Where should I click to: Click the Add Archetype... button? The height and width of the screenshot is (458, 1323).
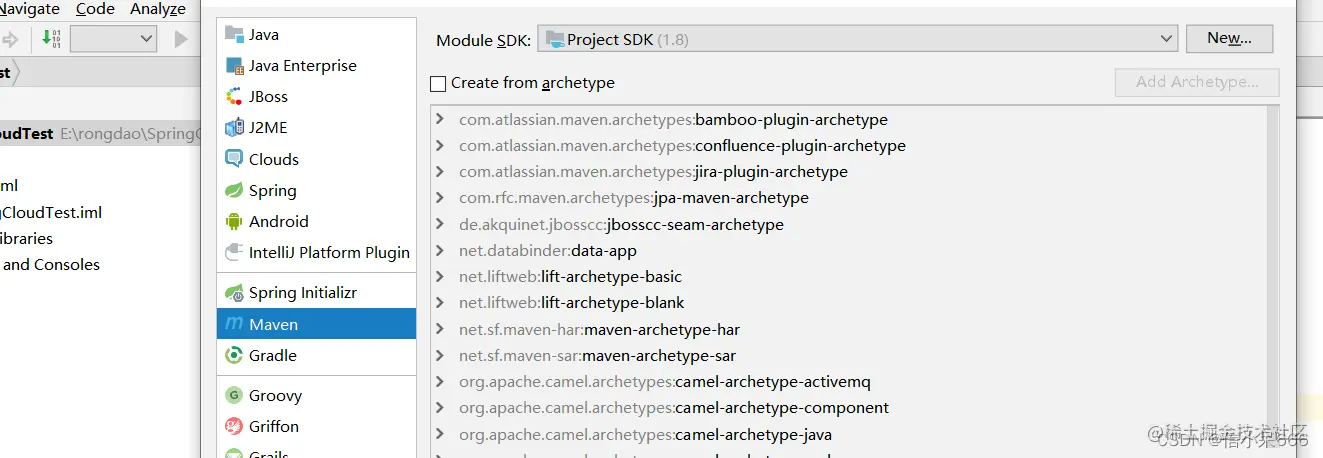click(1197, 83)
